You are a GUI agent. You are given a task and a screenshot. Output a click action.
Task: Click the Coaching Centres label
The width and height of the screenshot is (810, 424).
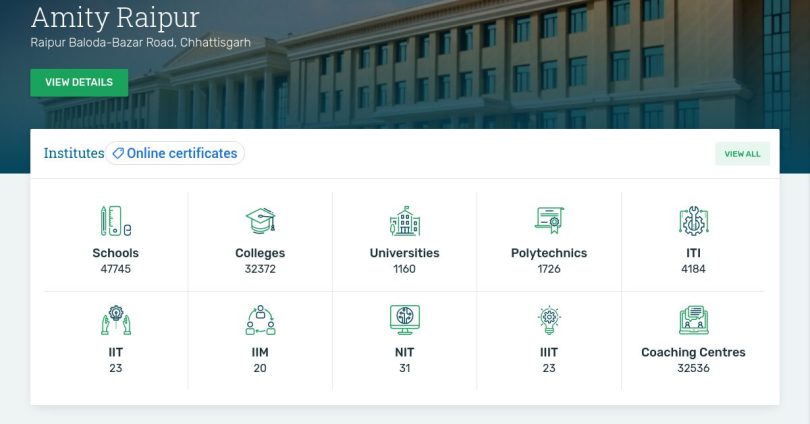[x=693, y=352]
